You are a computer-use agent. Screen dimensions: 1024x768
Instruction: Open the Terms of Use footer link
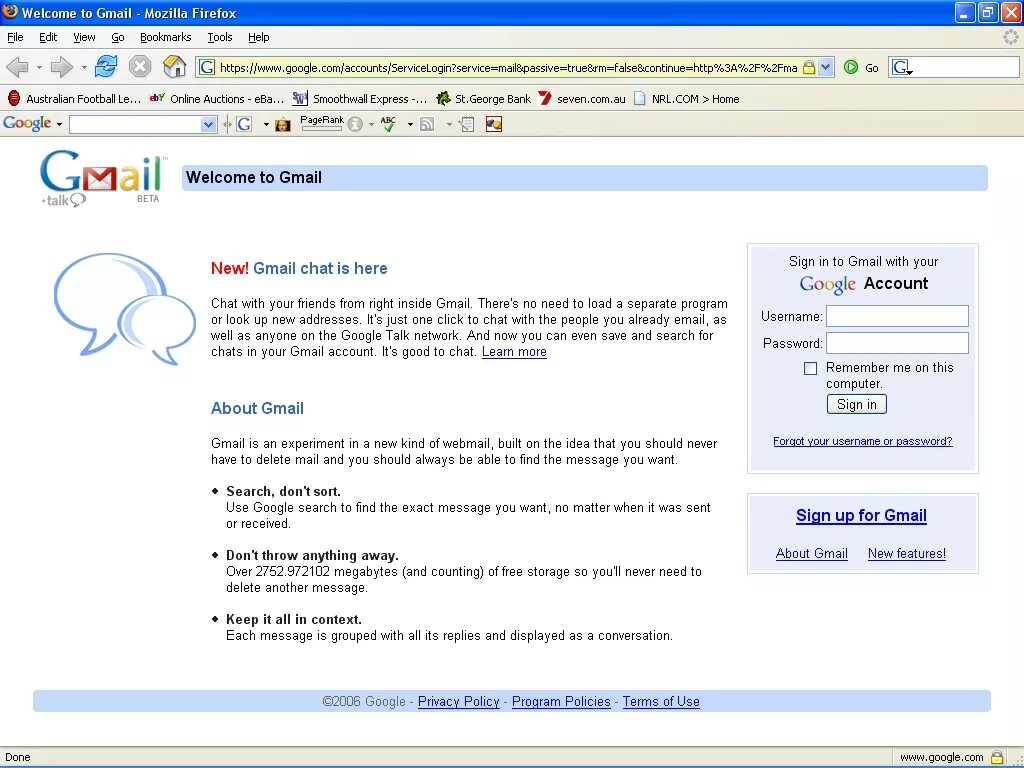[x=661, y=702]
